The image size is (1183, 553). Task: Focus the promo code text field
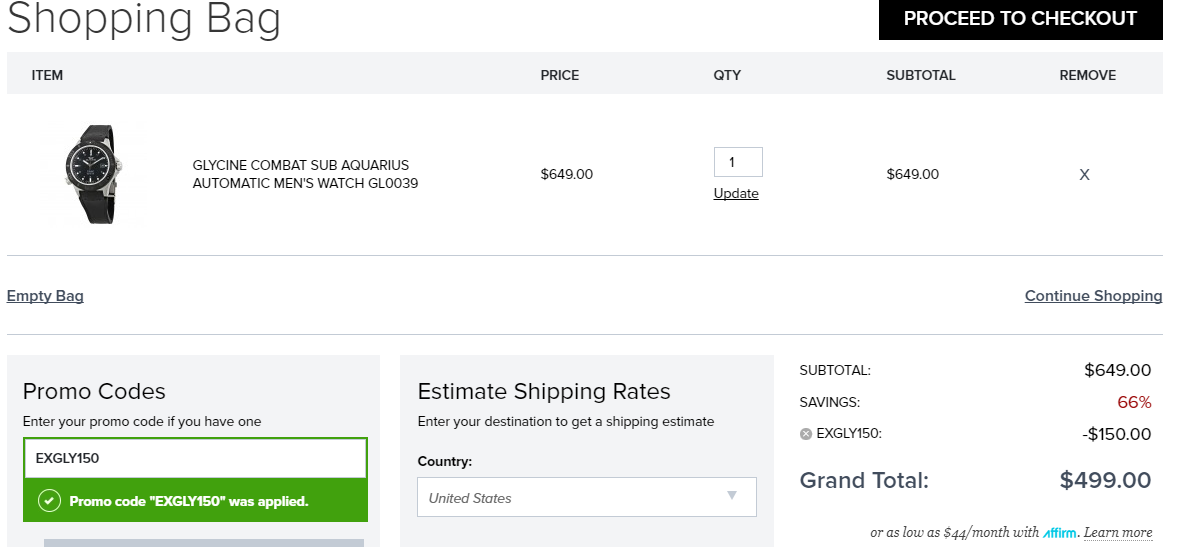(195, 458)
